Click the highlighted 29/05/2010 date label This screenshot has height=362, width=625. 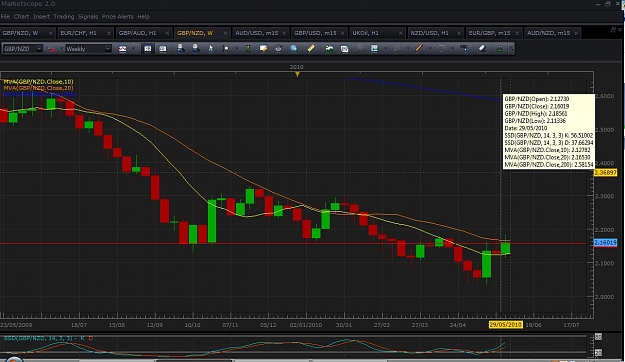[505, 325]
